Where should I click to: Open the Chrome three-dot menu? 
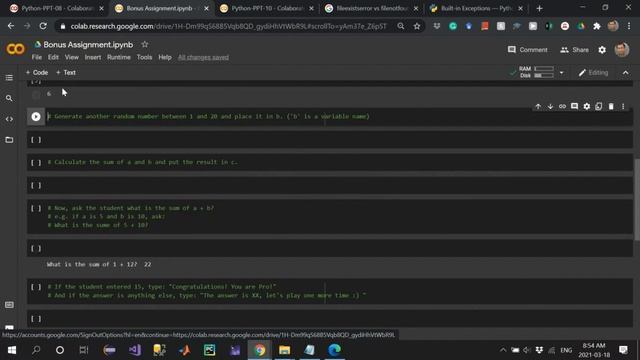coord(629,26)
